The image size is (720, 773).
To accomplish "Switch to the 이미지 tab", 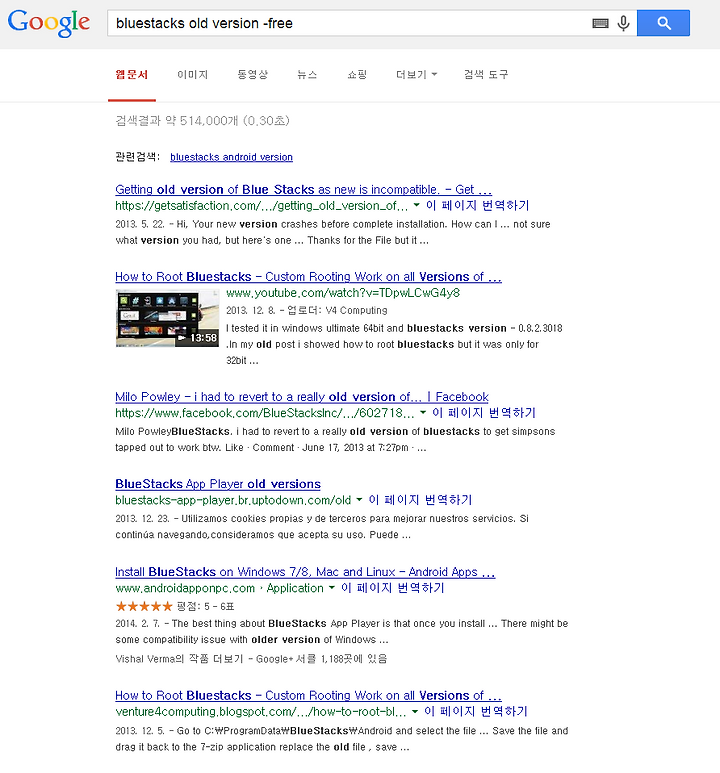I will (x=192, y=74).
